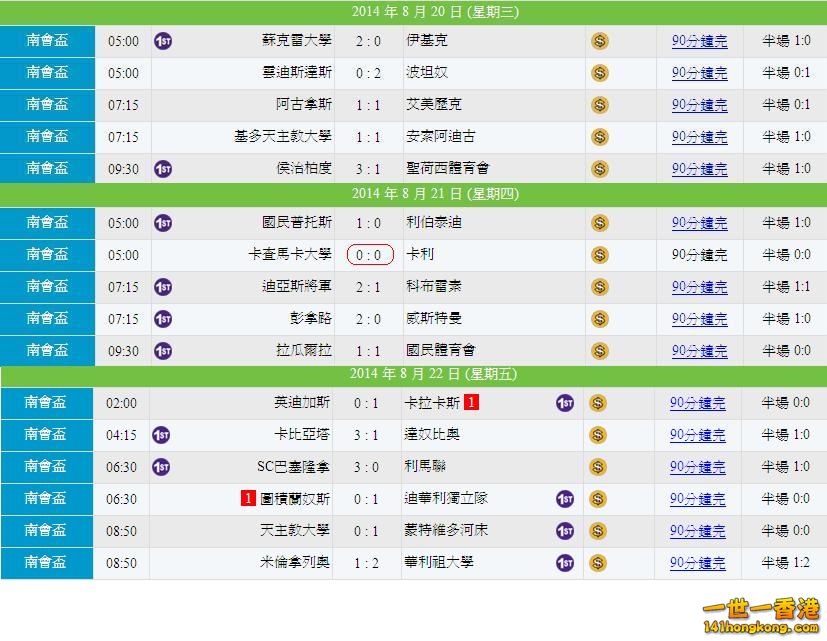Click team name 達奴比奧
The width and height of the screenshot is (827, 641).
coord(432,435)
